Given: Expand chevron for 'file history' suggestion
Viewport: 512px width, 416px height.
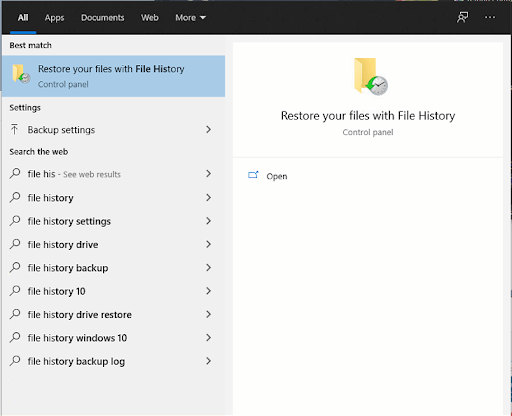Looking at the screenshot, I should coord(209,197).
